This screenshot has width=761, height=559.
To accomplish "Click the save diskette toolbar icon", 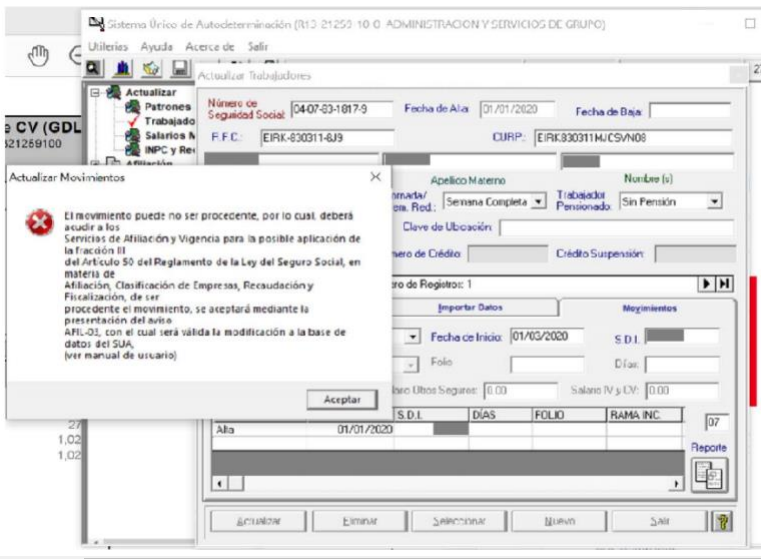I will click(180, 68).
